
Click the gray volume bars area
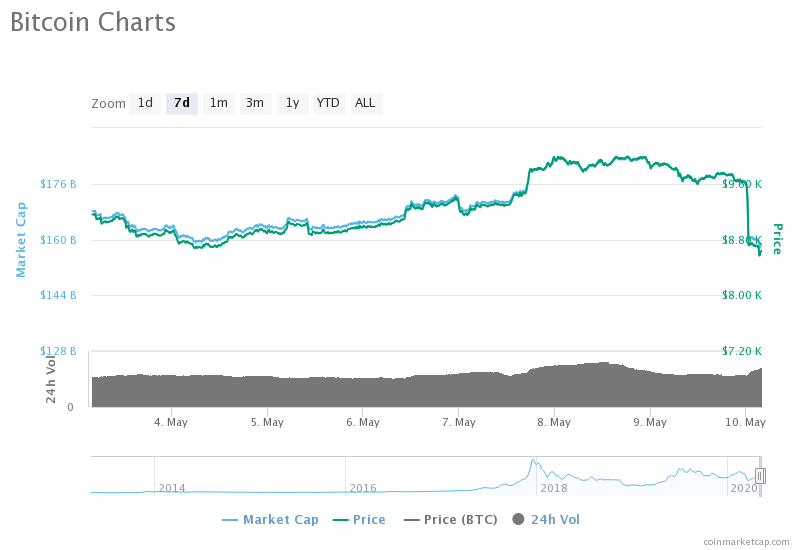pos(427,390)
